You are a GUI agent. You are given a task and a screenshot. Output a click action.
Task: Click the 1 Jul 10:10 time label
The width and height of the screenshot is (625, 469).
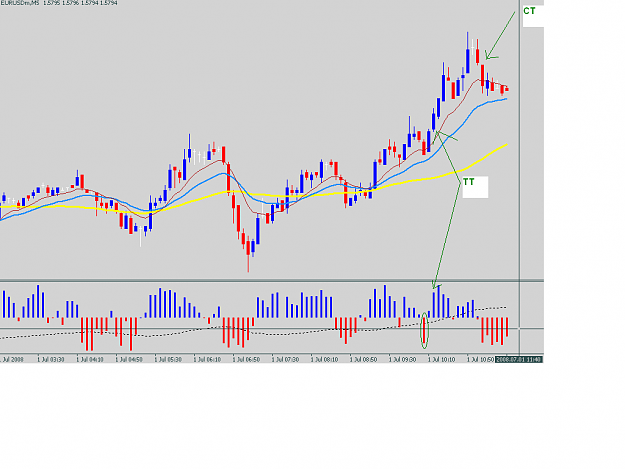coord(441,359)
